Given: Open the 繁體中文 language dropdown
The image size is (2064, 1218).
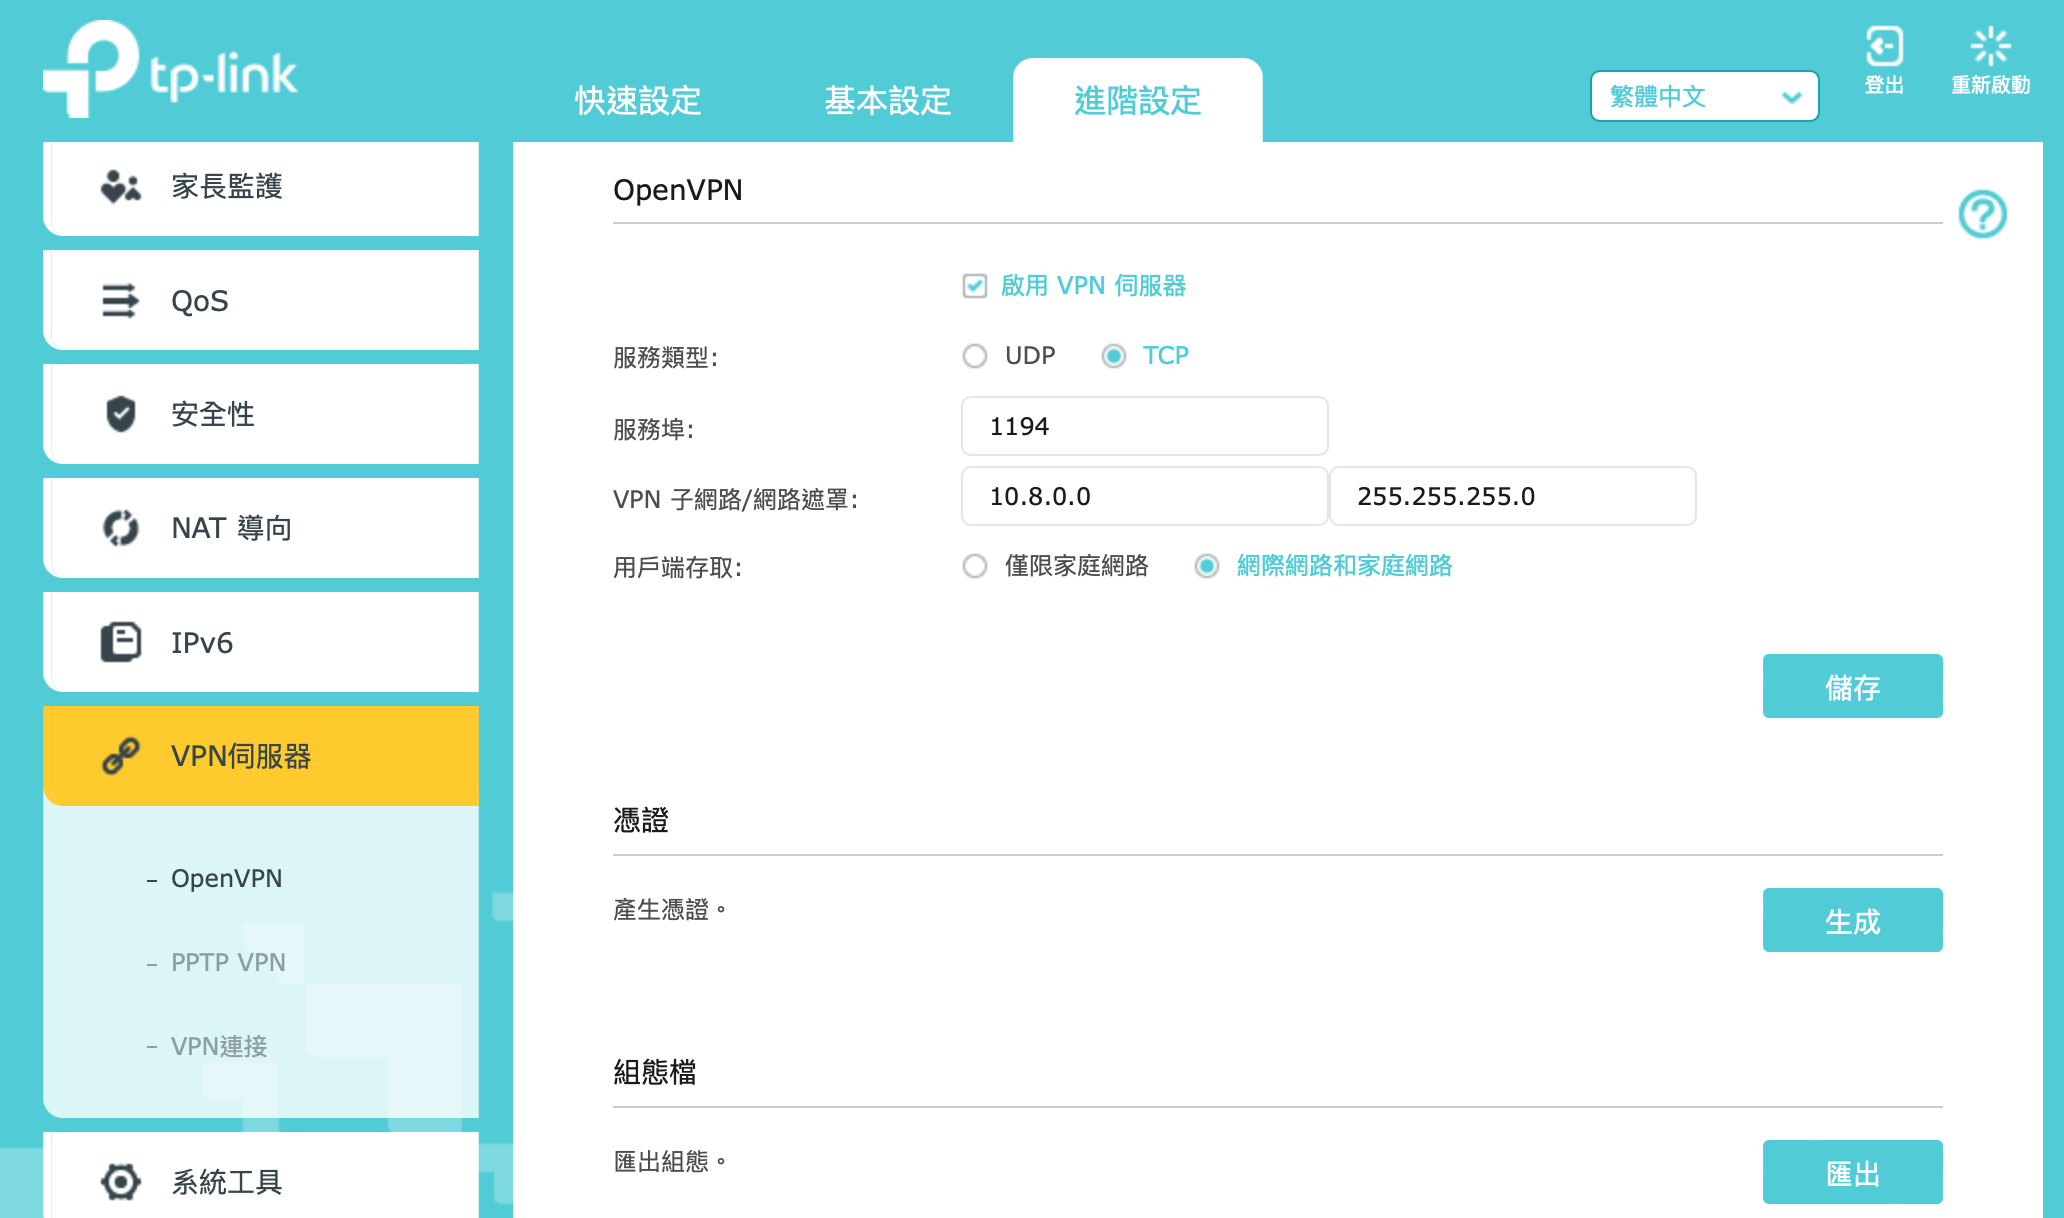Looking at the screenshot, I should [x=1704, y=96].
